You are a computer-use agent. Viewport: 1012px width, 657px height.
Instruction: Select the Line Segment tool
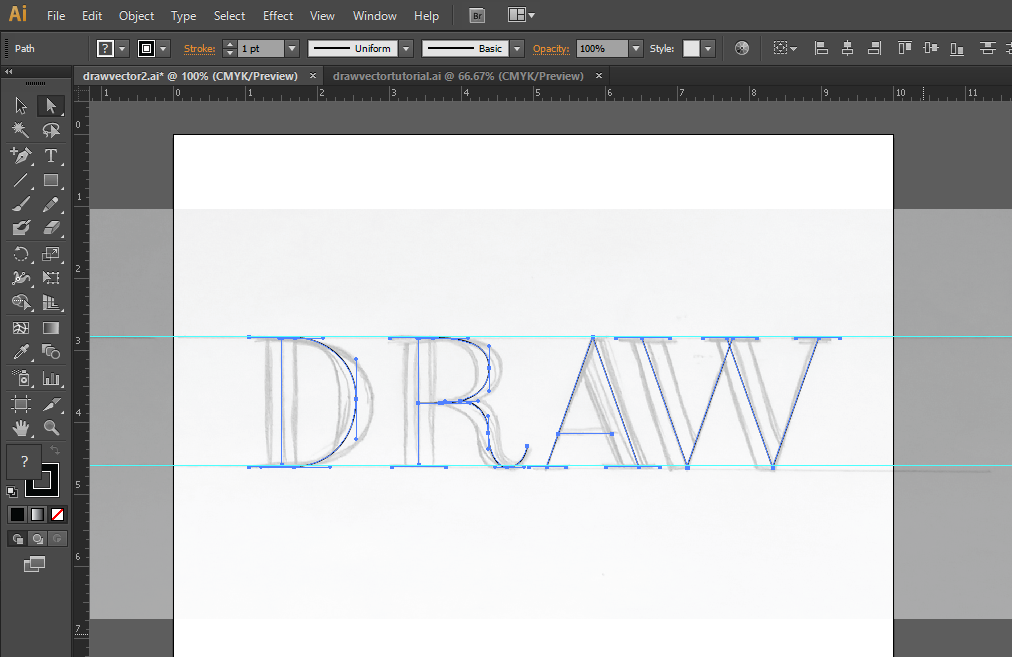[21, 180]
